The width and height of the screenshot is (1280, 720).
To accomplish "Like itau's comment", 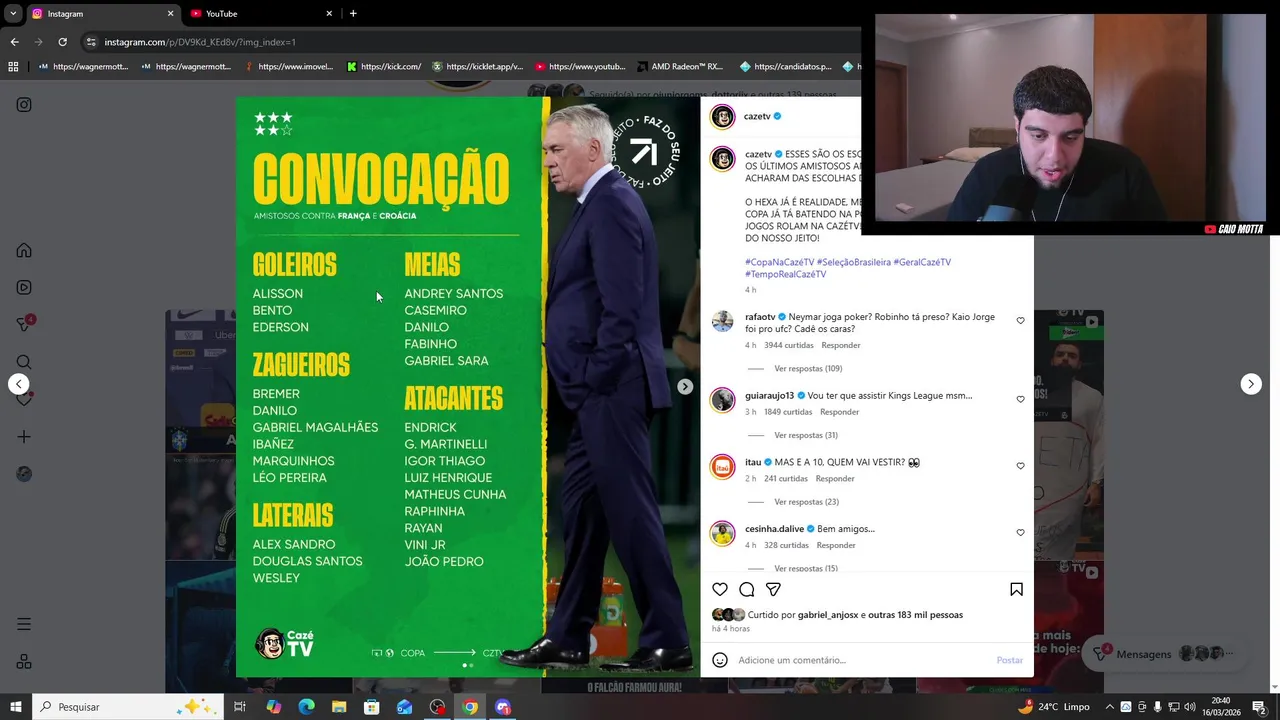I will [x=1020, y=466].
